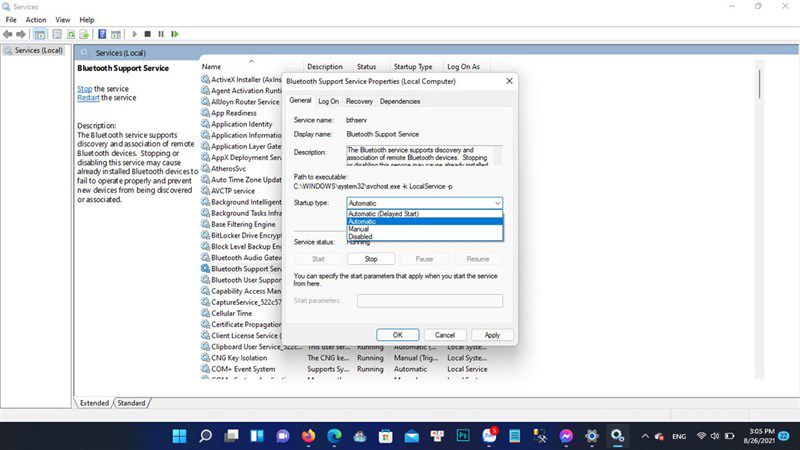Open the Photoshop icon in the taskbar
The width and height of the screenshot is (800, 450).
[463, 436]
